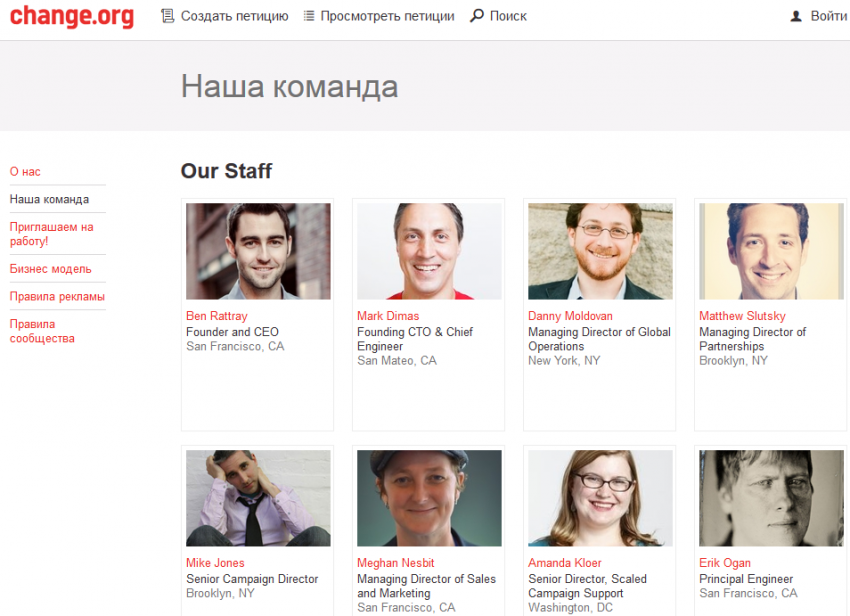The height and width of the screenshot is (616, 850).
Task: Click Meghan Nesbit's profile photo
Action: (x=429, y=498)
